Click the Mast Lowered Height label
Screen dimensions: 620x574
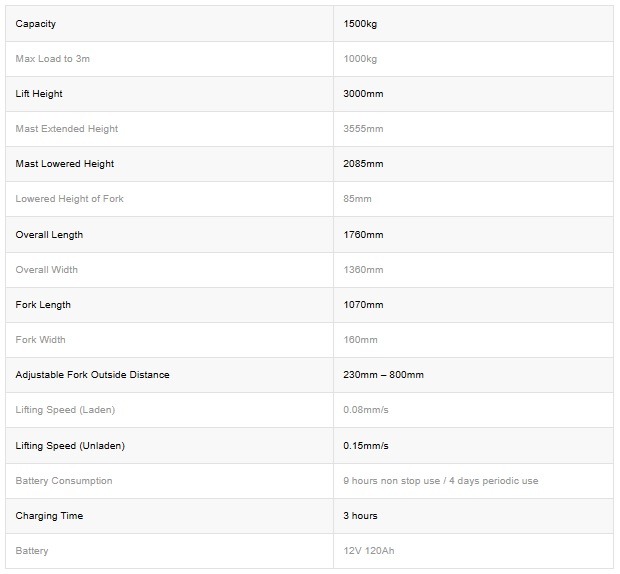(x=65, y=164)
